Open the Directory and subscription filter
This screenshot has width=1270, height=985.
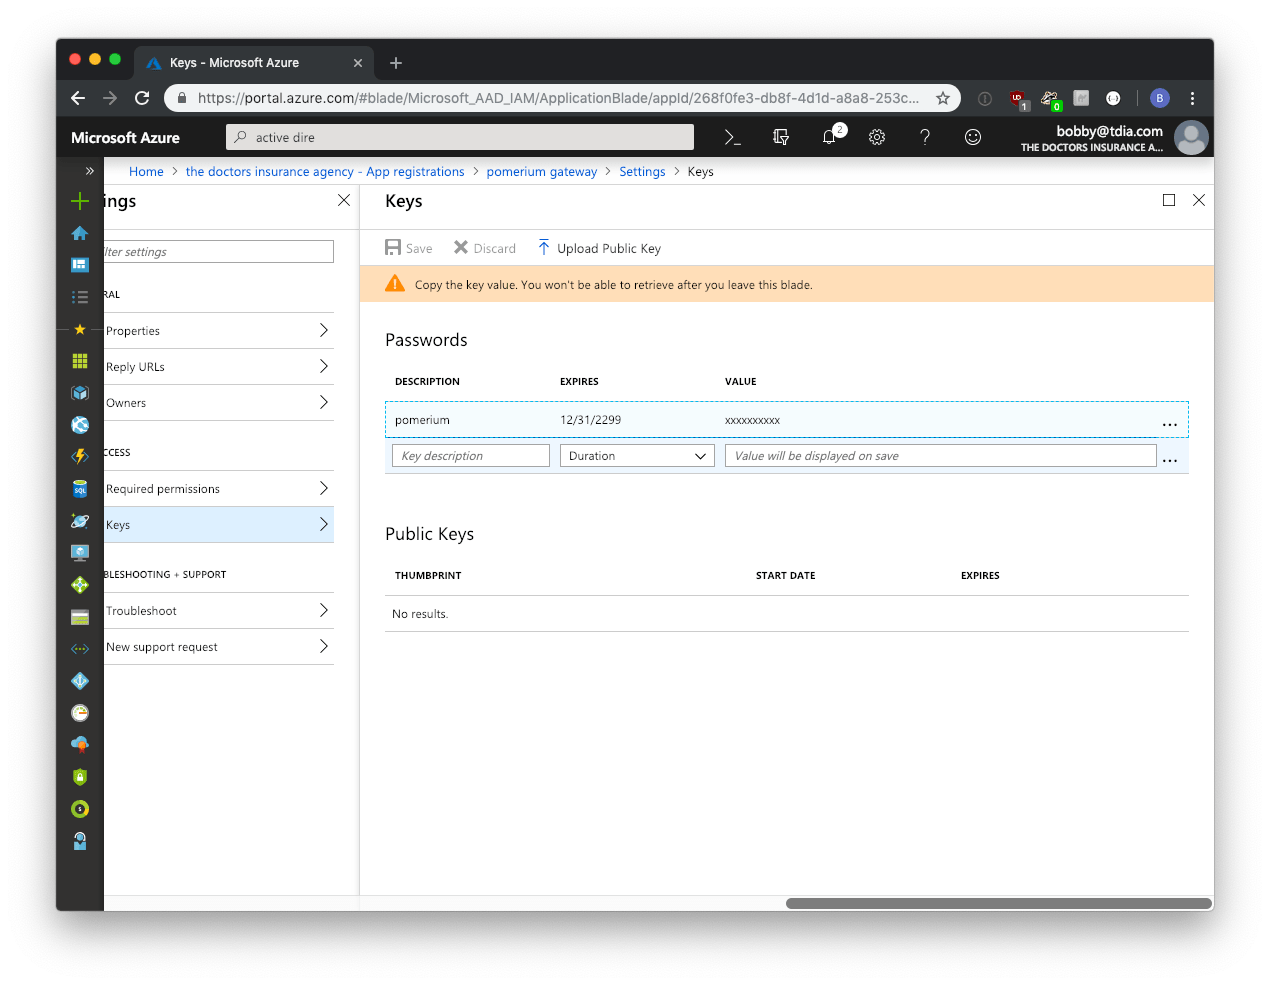tap(781, 138)
